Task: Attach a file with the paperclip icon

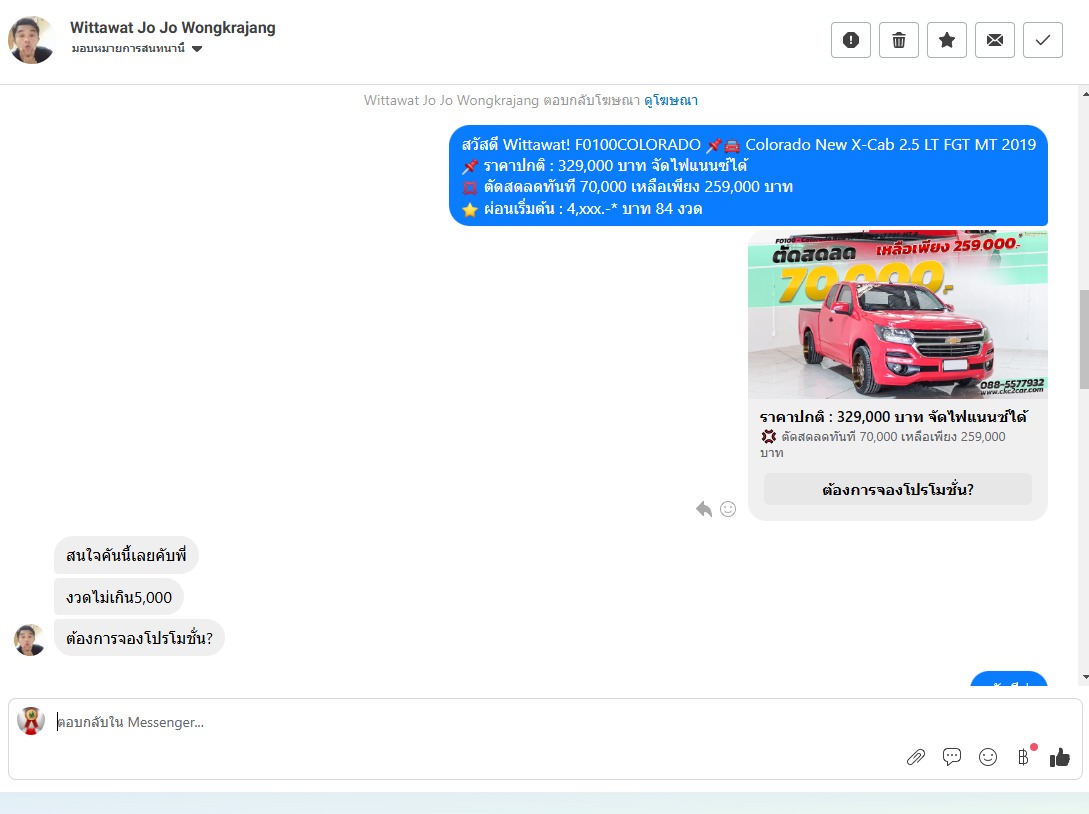Action: [x=916, y=757]
